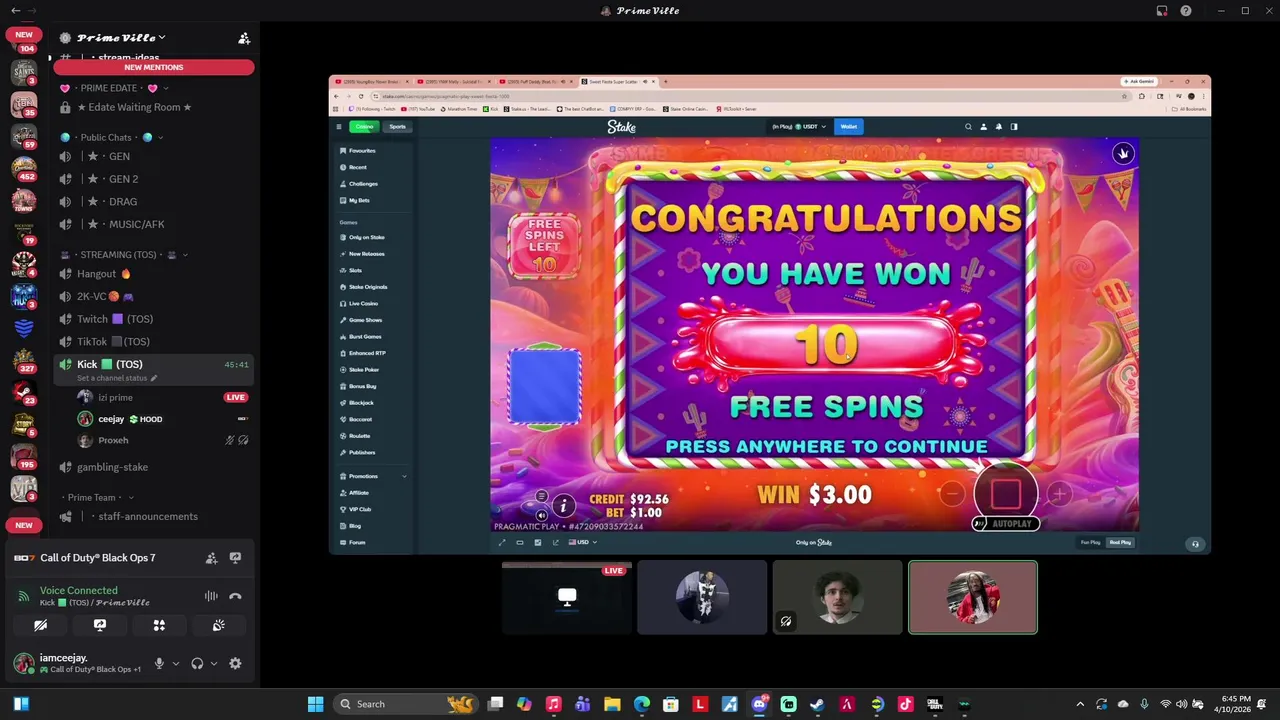The image size is (1280, 720).
Task: Open microphone input options chevron
Action: pyautogui.click(x=176, y=663)
